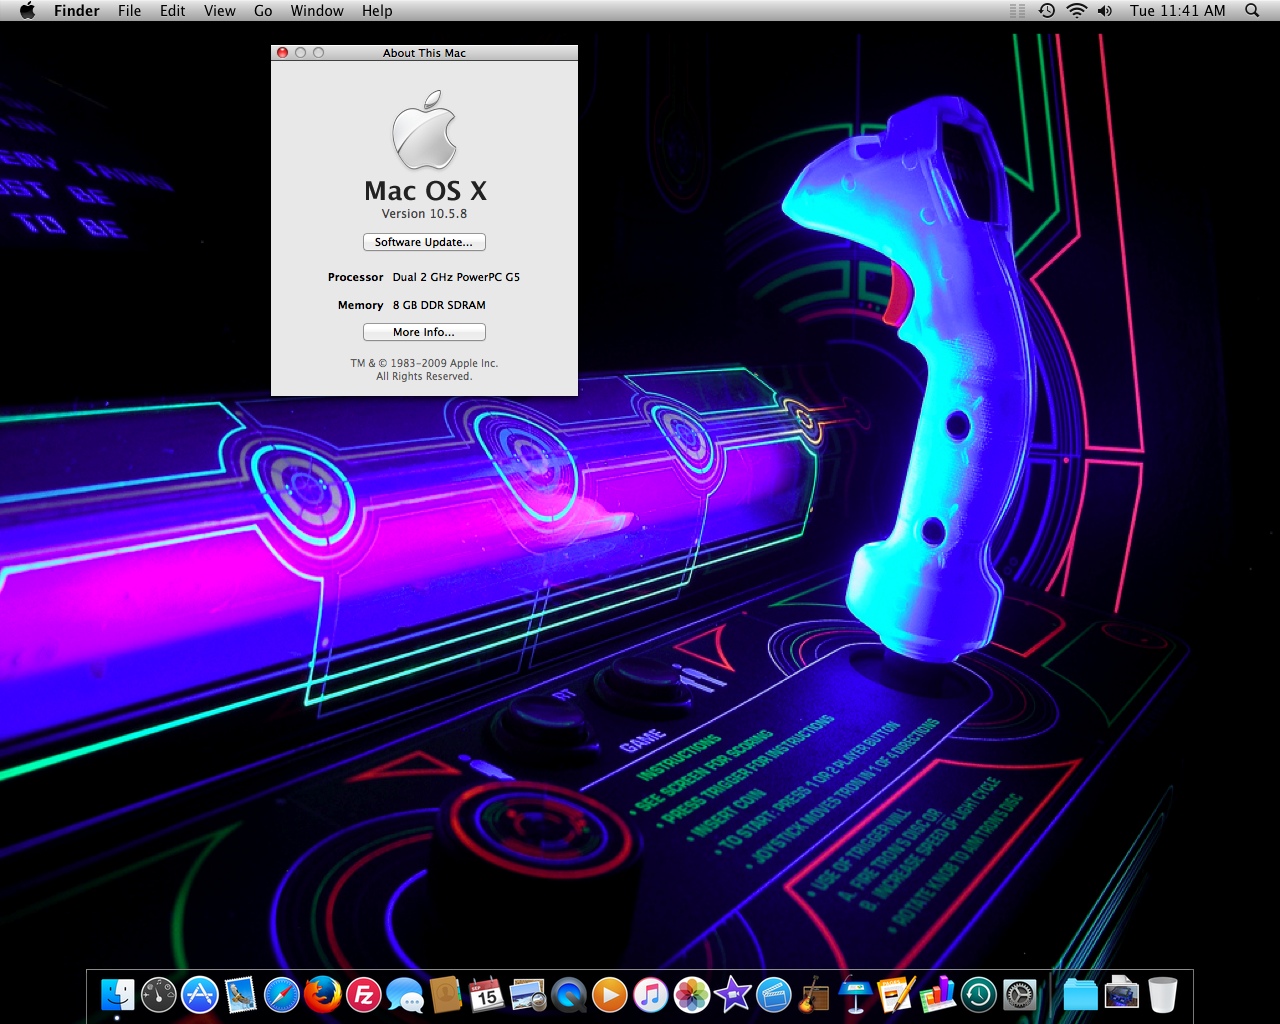
Task: Open the Keynote podium icon
Action: [x=855, y=995]
